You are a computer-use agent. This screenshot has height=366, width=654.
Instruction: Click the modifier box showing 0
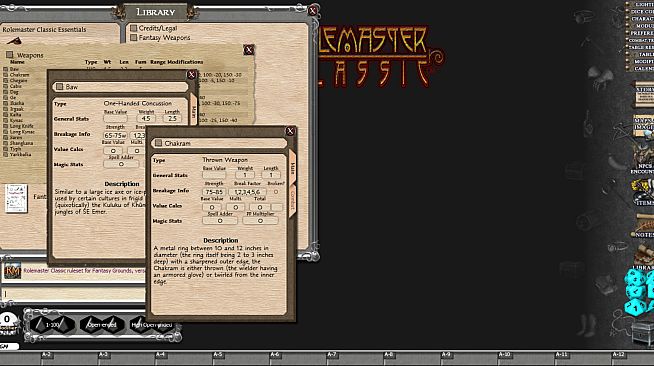[7, 320]
